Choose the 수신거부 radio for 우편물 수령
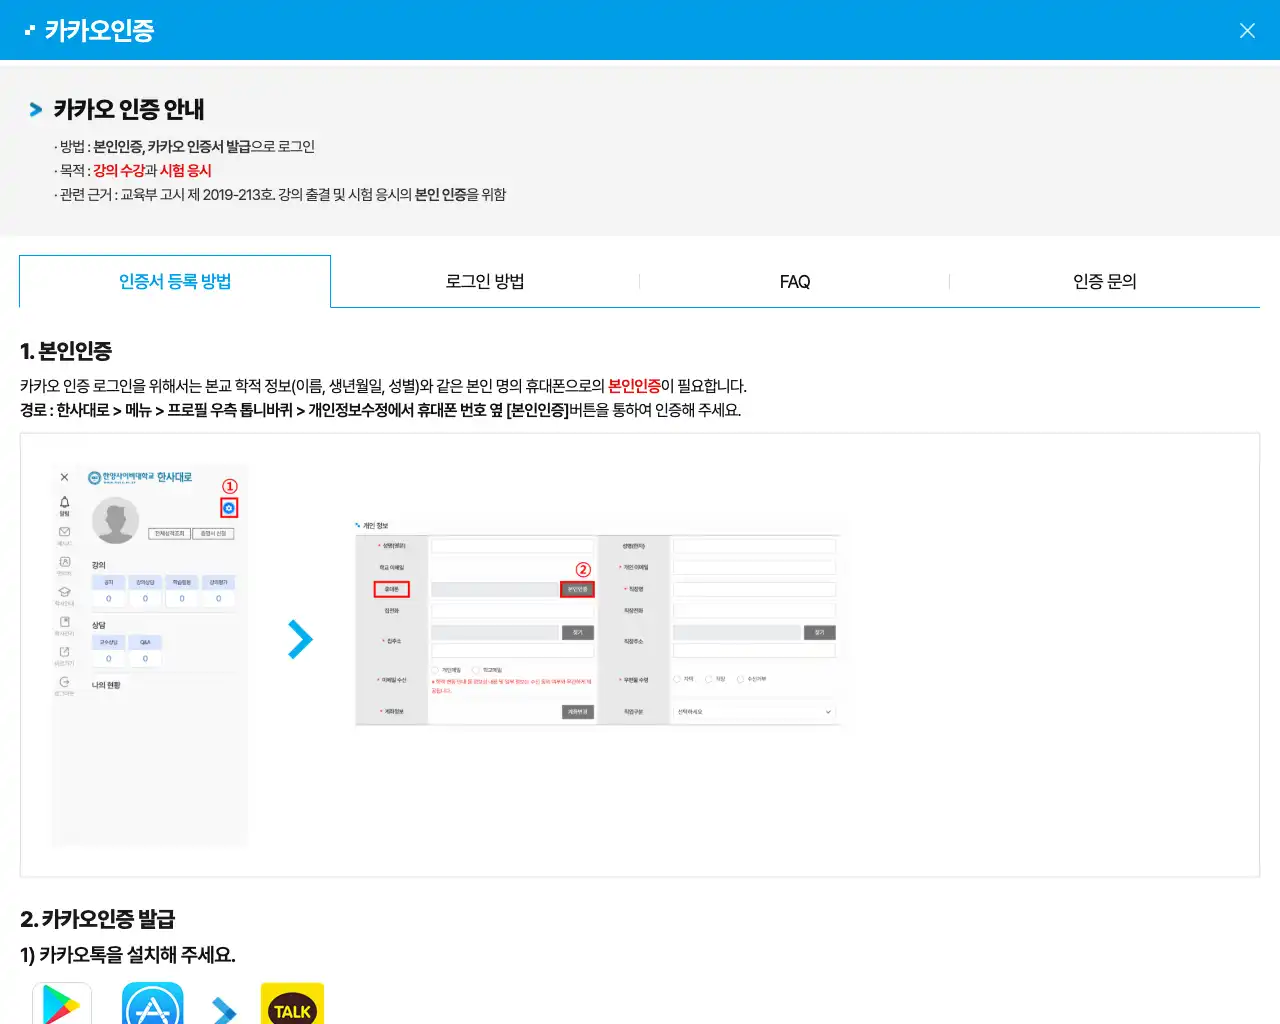 (739, 677)
